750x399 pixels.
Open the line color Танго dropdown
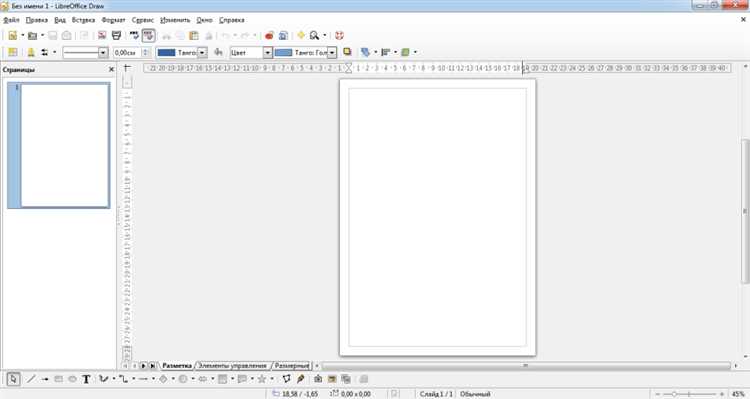click(202, 53)
